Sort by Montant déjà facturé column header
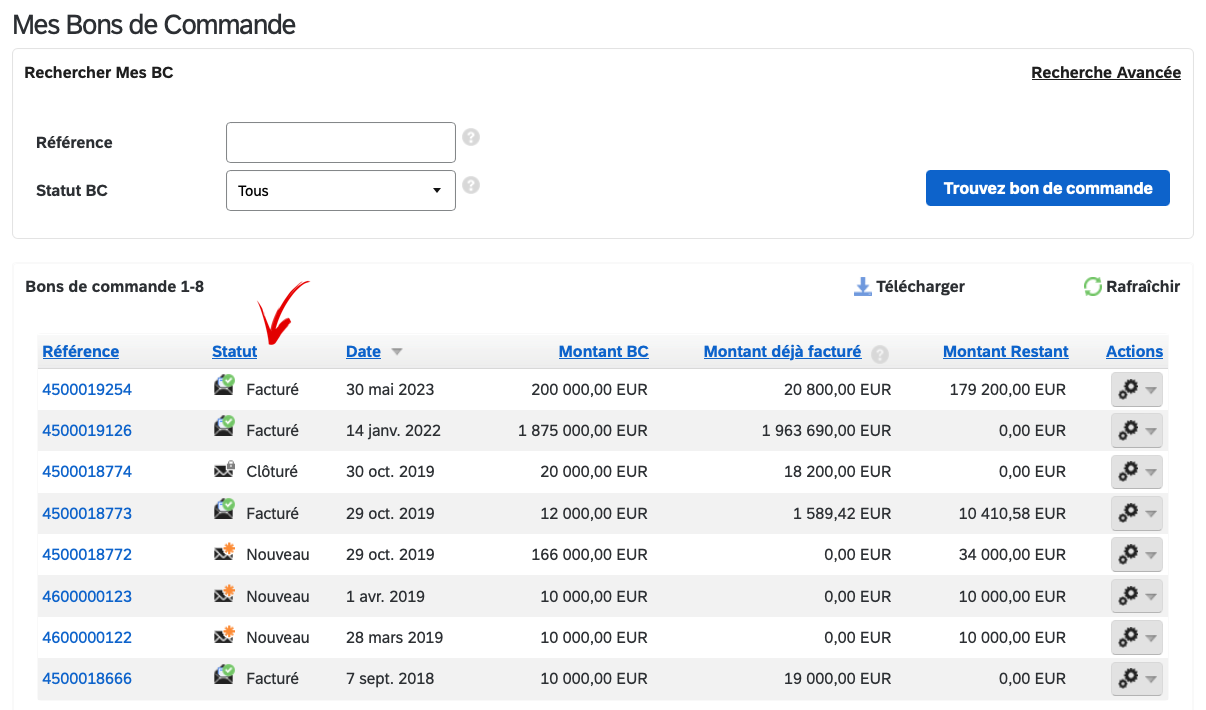The height and width of the screenshot is (710, 1206). tap(782, 351)
